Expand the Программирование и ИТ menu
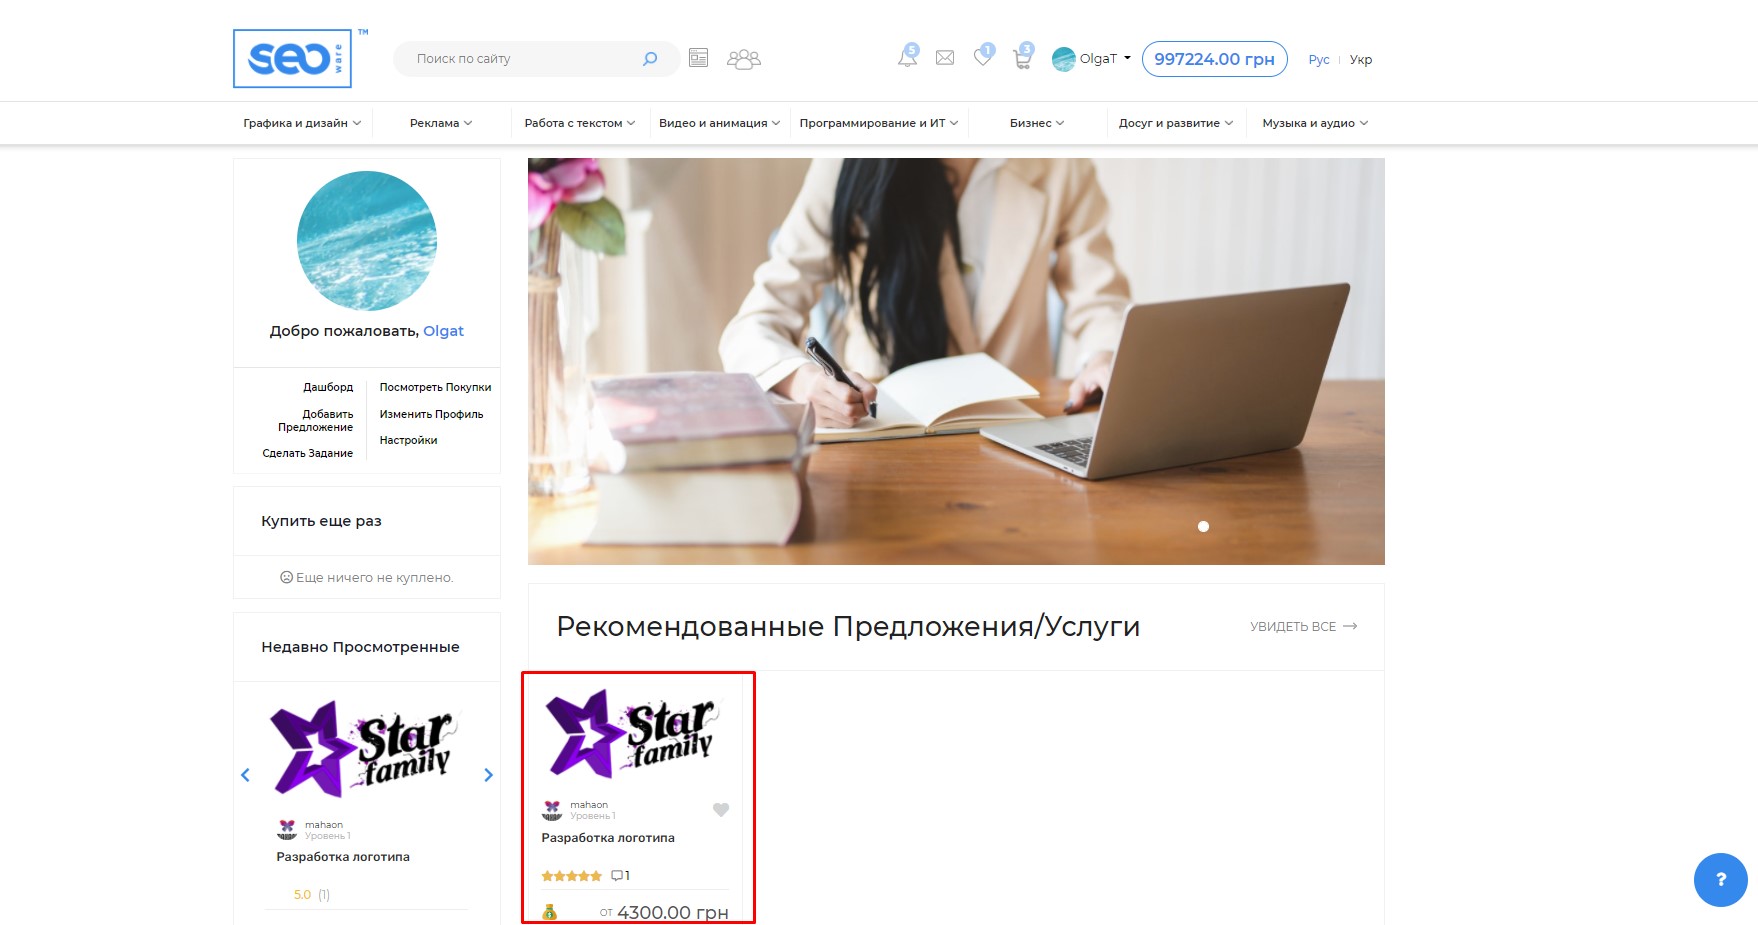The height and width of the screenshot is (925, 1758). [878, 123]
